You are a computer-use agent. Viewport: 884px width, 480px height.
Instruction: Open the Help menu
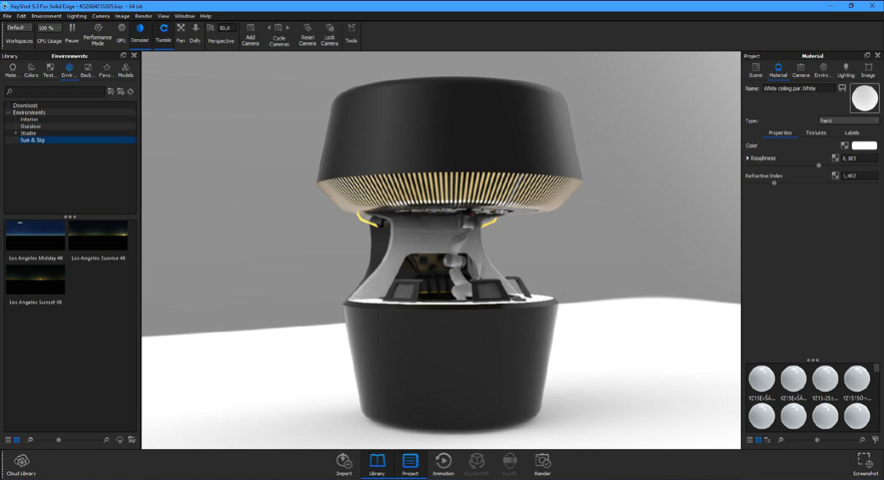click(206, 16)
